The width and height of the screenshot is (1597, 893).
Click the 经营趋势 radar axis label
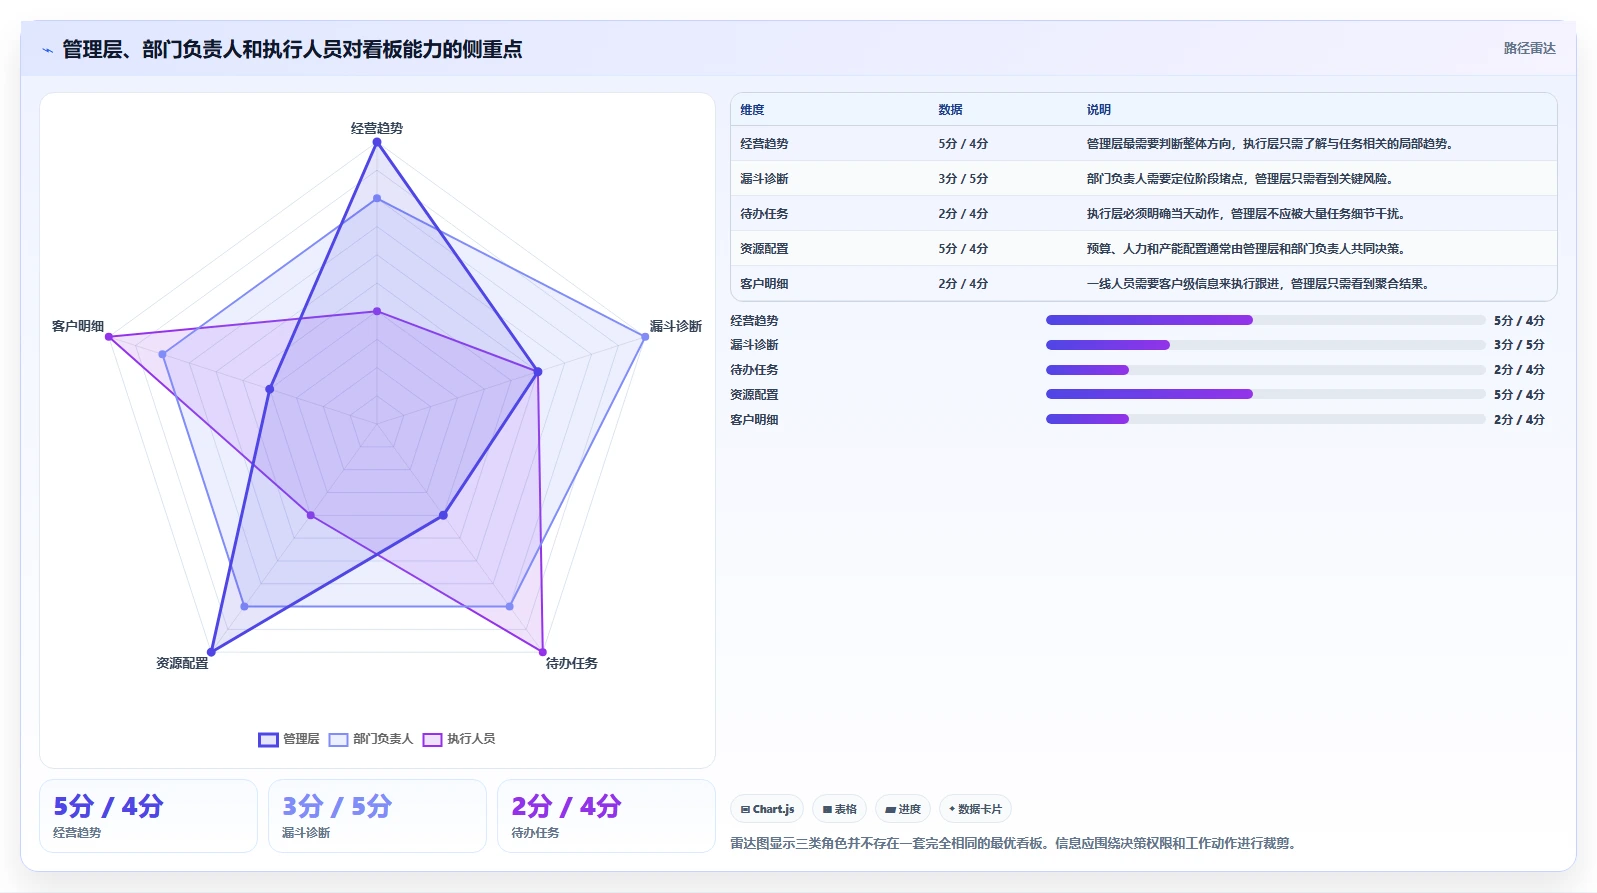tap(377, 128)
